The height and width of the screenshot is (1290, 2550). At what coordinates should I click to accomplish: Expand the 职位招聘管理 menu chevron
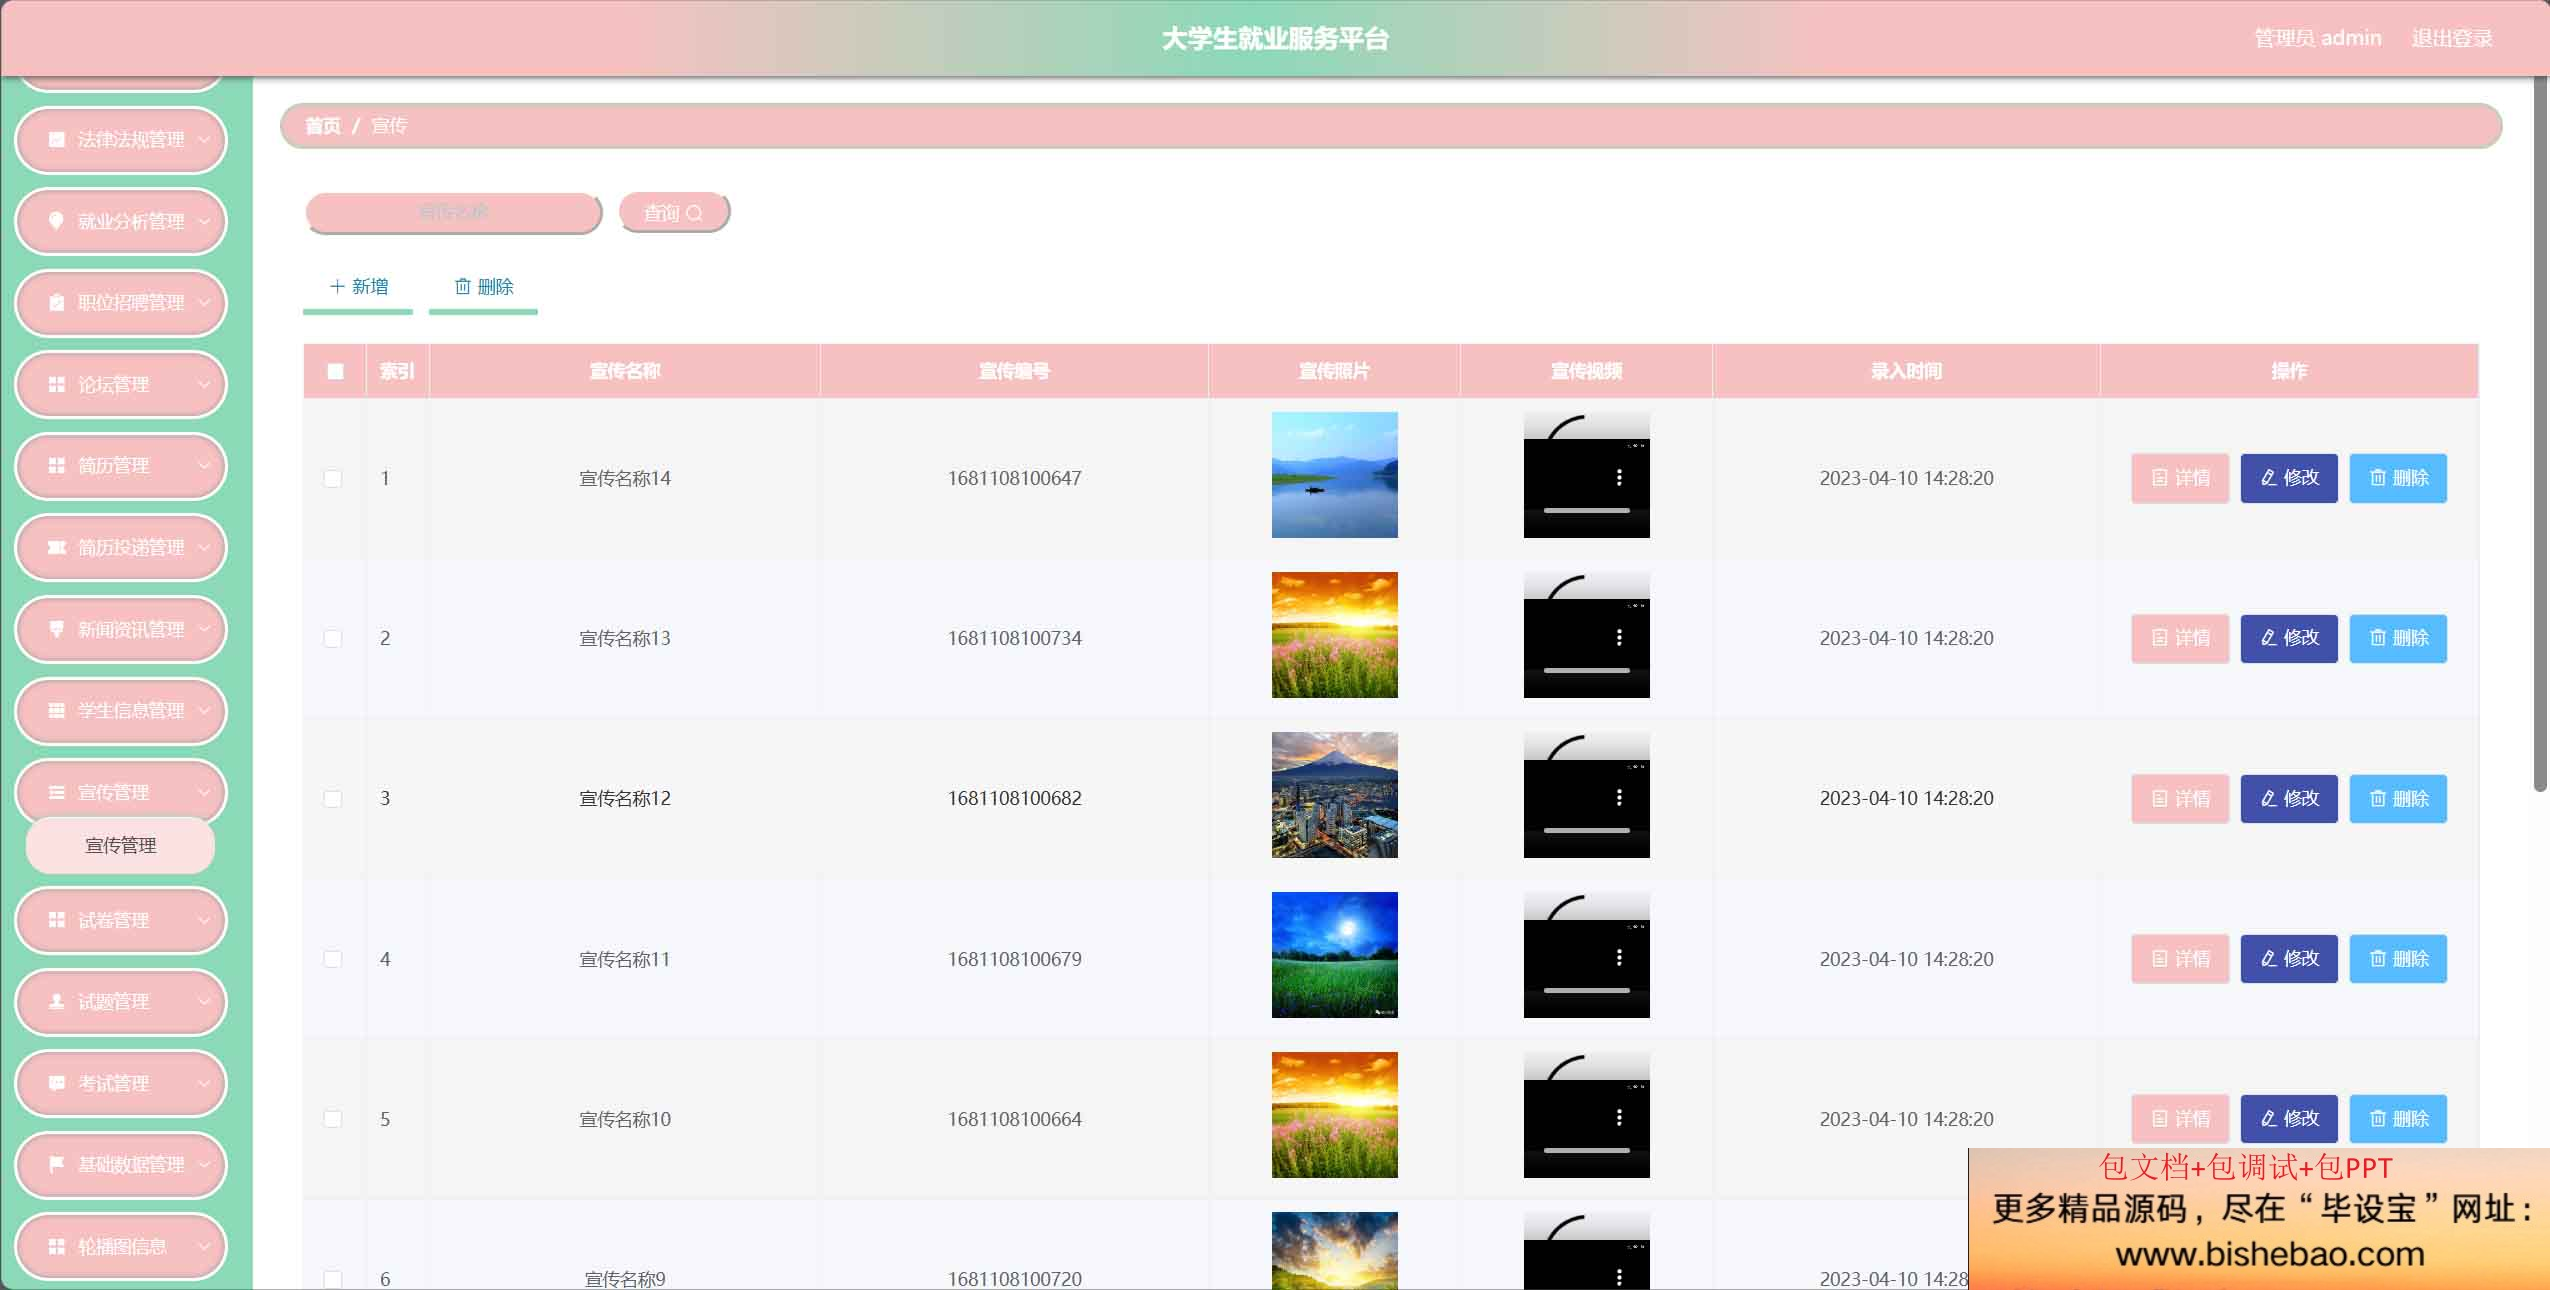204,303
